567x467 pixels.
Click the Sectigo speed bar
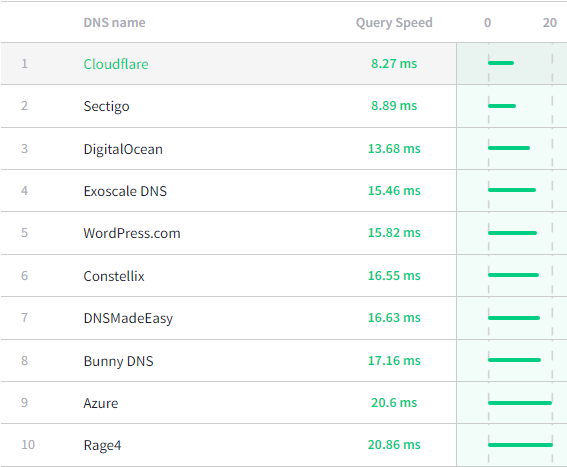[502, 106]
